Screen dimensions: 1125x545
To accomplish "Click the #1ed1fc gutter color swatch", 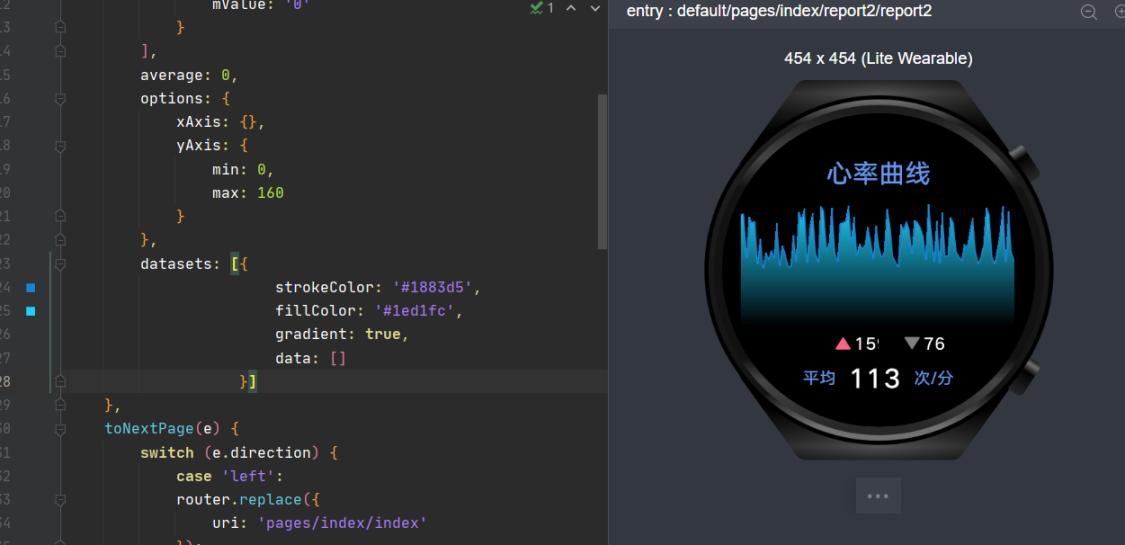I will tap(31, 311).
